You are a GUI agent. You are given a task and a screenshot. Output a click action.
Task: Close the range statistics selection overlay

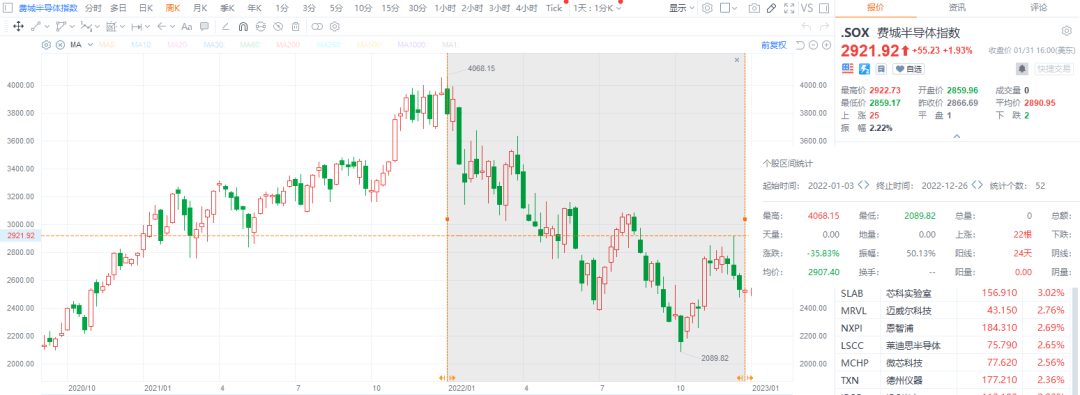pyautogui.click(x=737, y=60)
